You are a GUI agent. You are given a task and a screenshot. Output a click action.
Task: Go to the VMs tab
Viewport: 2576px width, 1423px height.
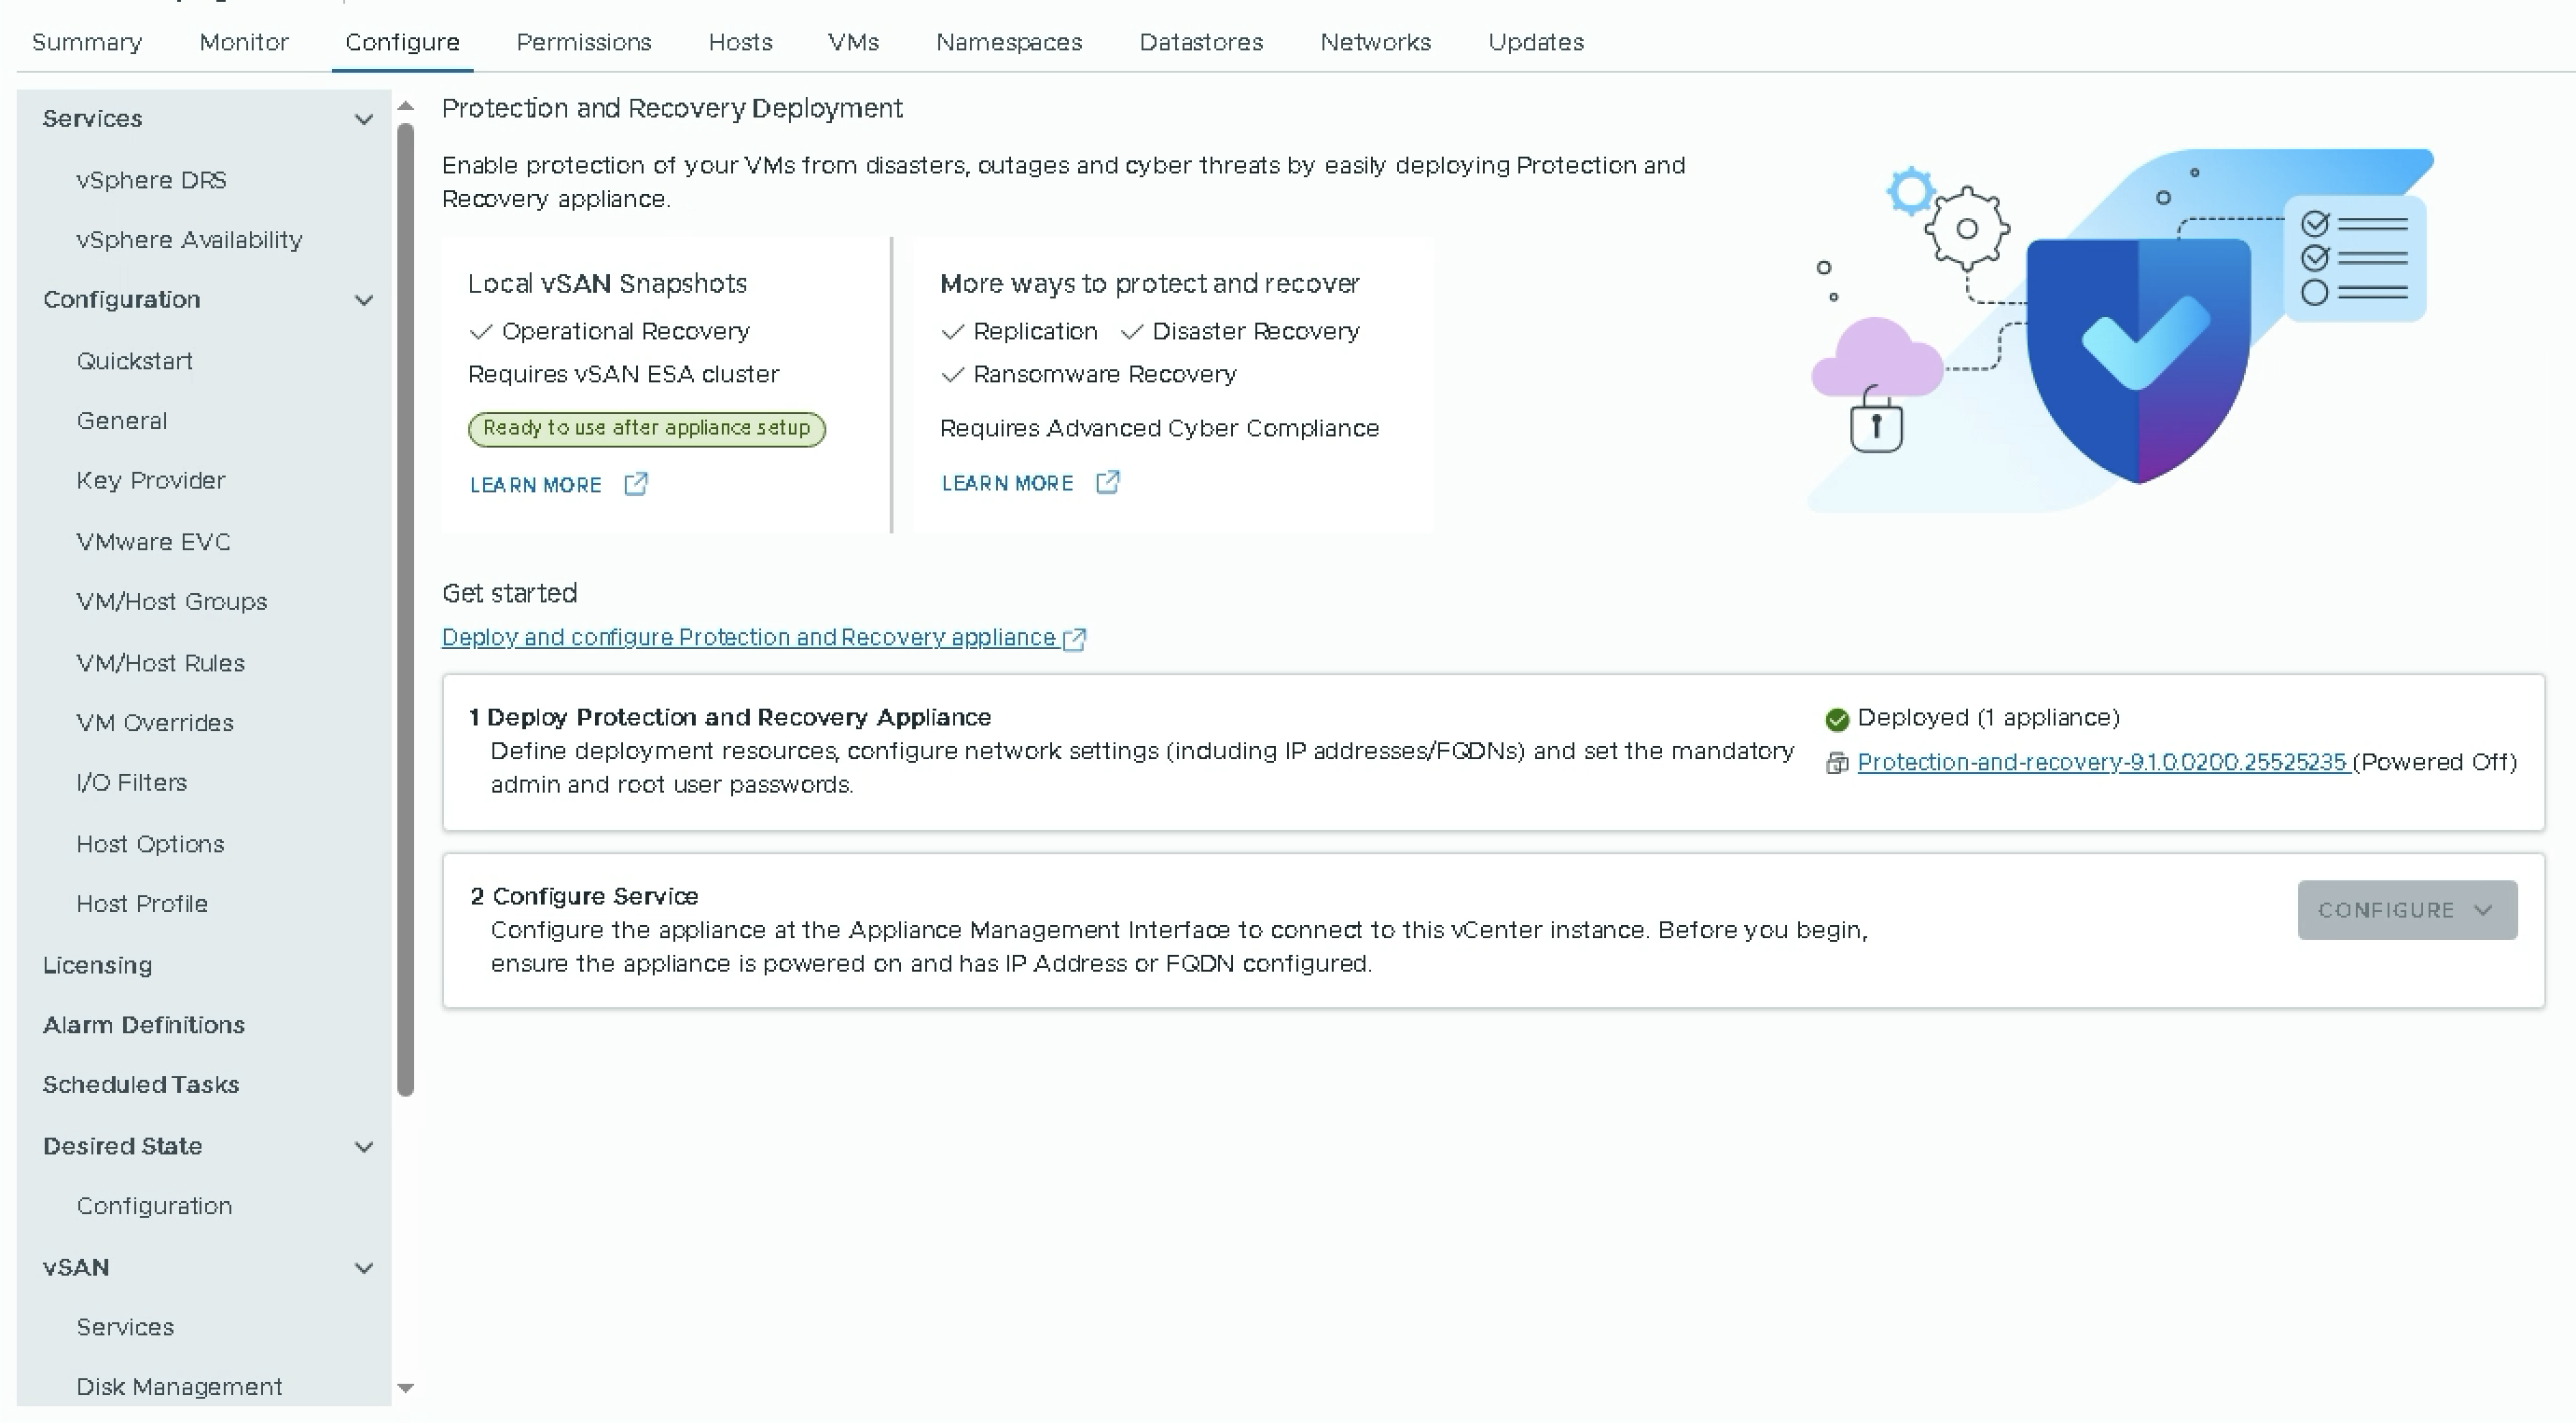tap(853, 42)
